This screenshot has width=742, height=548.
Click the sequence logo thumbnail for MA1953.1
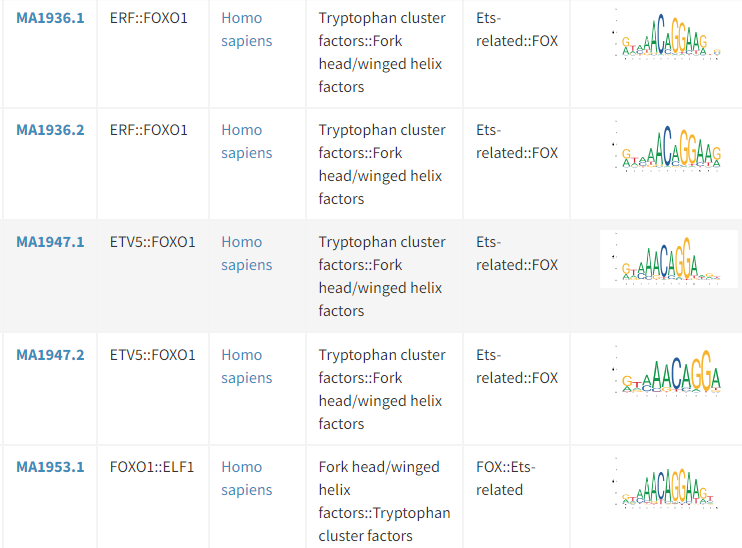pyautogui.click(x=669, y=484)
